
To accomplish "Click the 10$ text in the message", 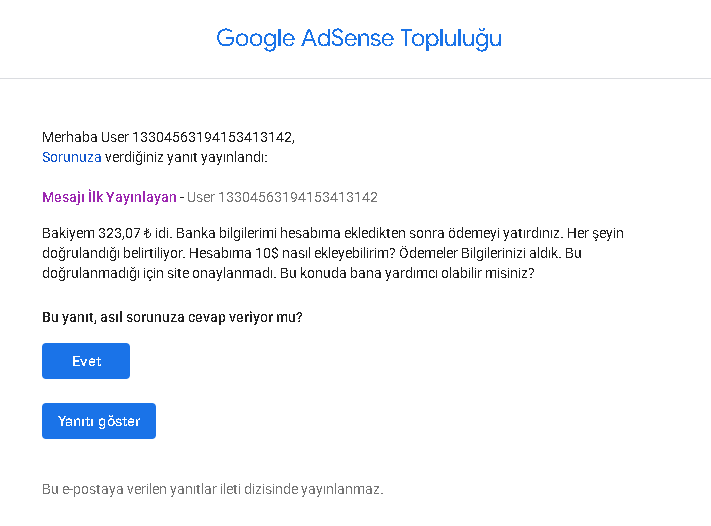I will click(267, 253).
